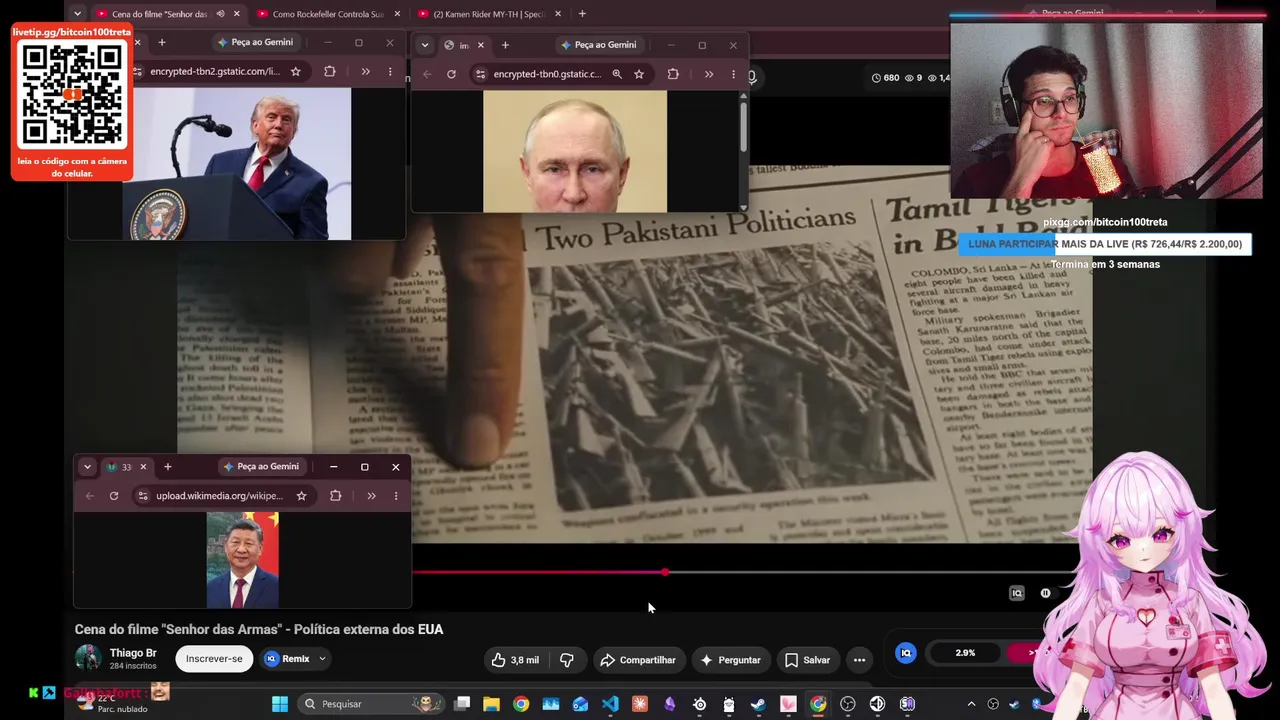This screenshot has height=720, width=1280.
Task: Dislike the Senhor das Armas video
Action: (567, 660)
